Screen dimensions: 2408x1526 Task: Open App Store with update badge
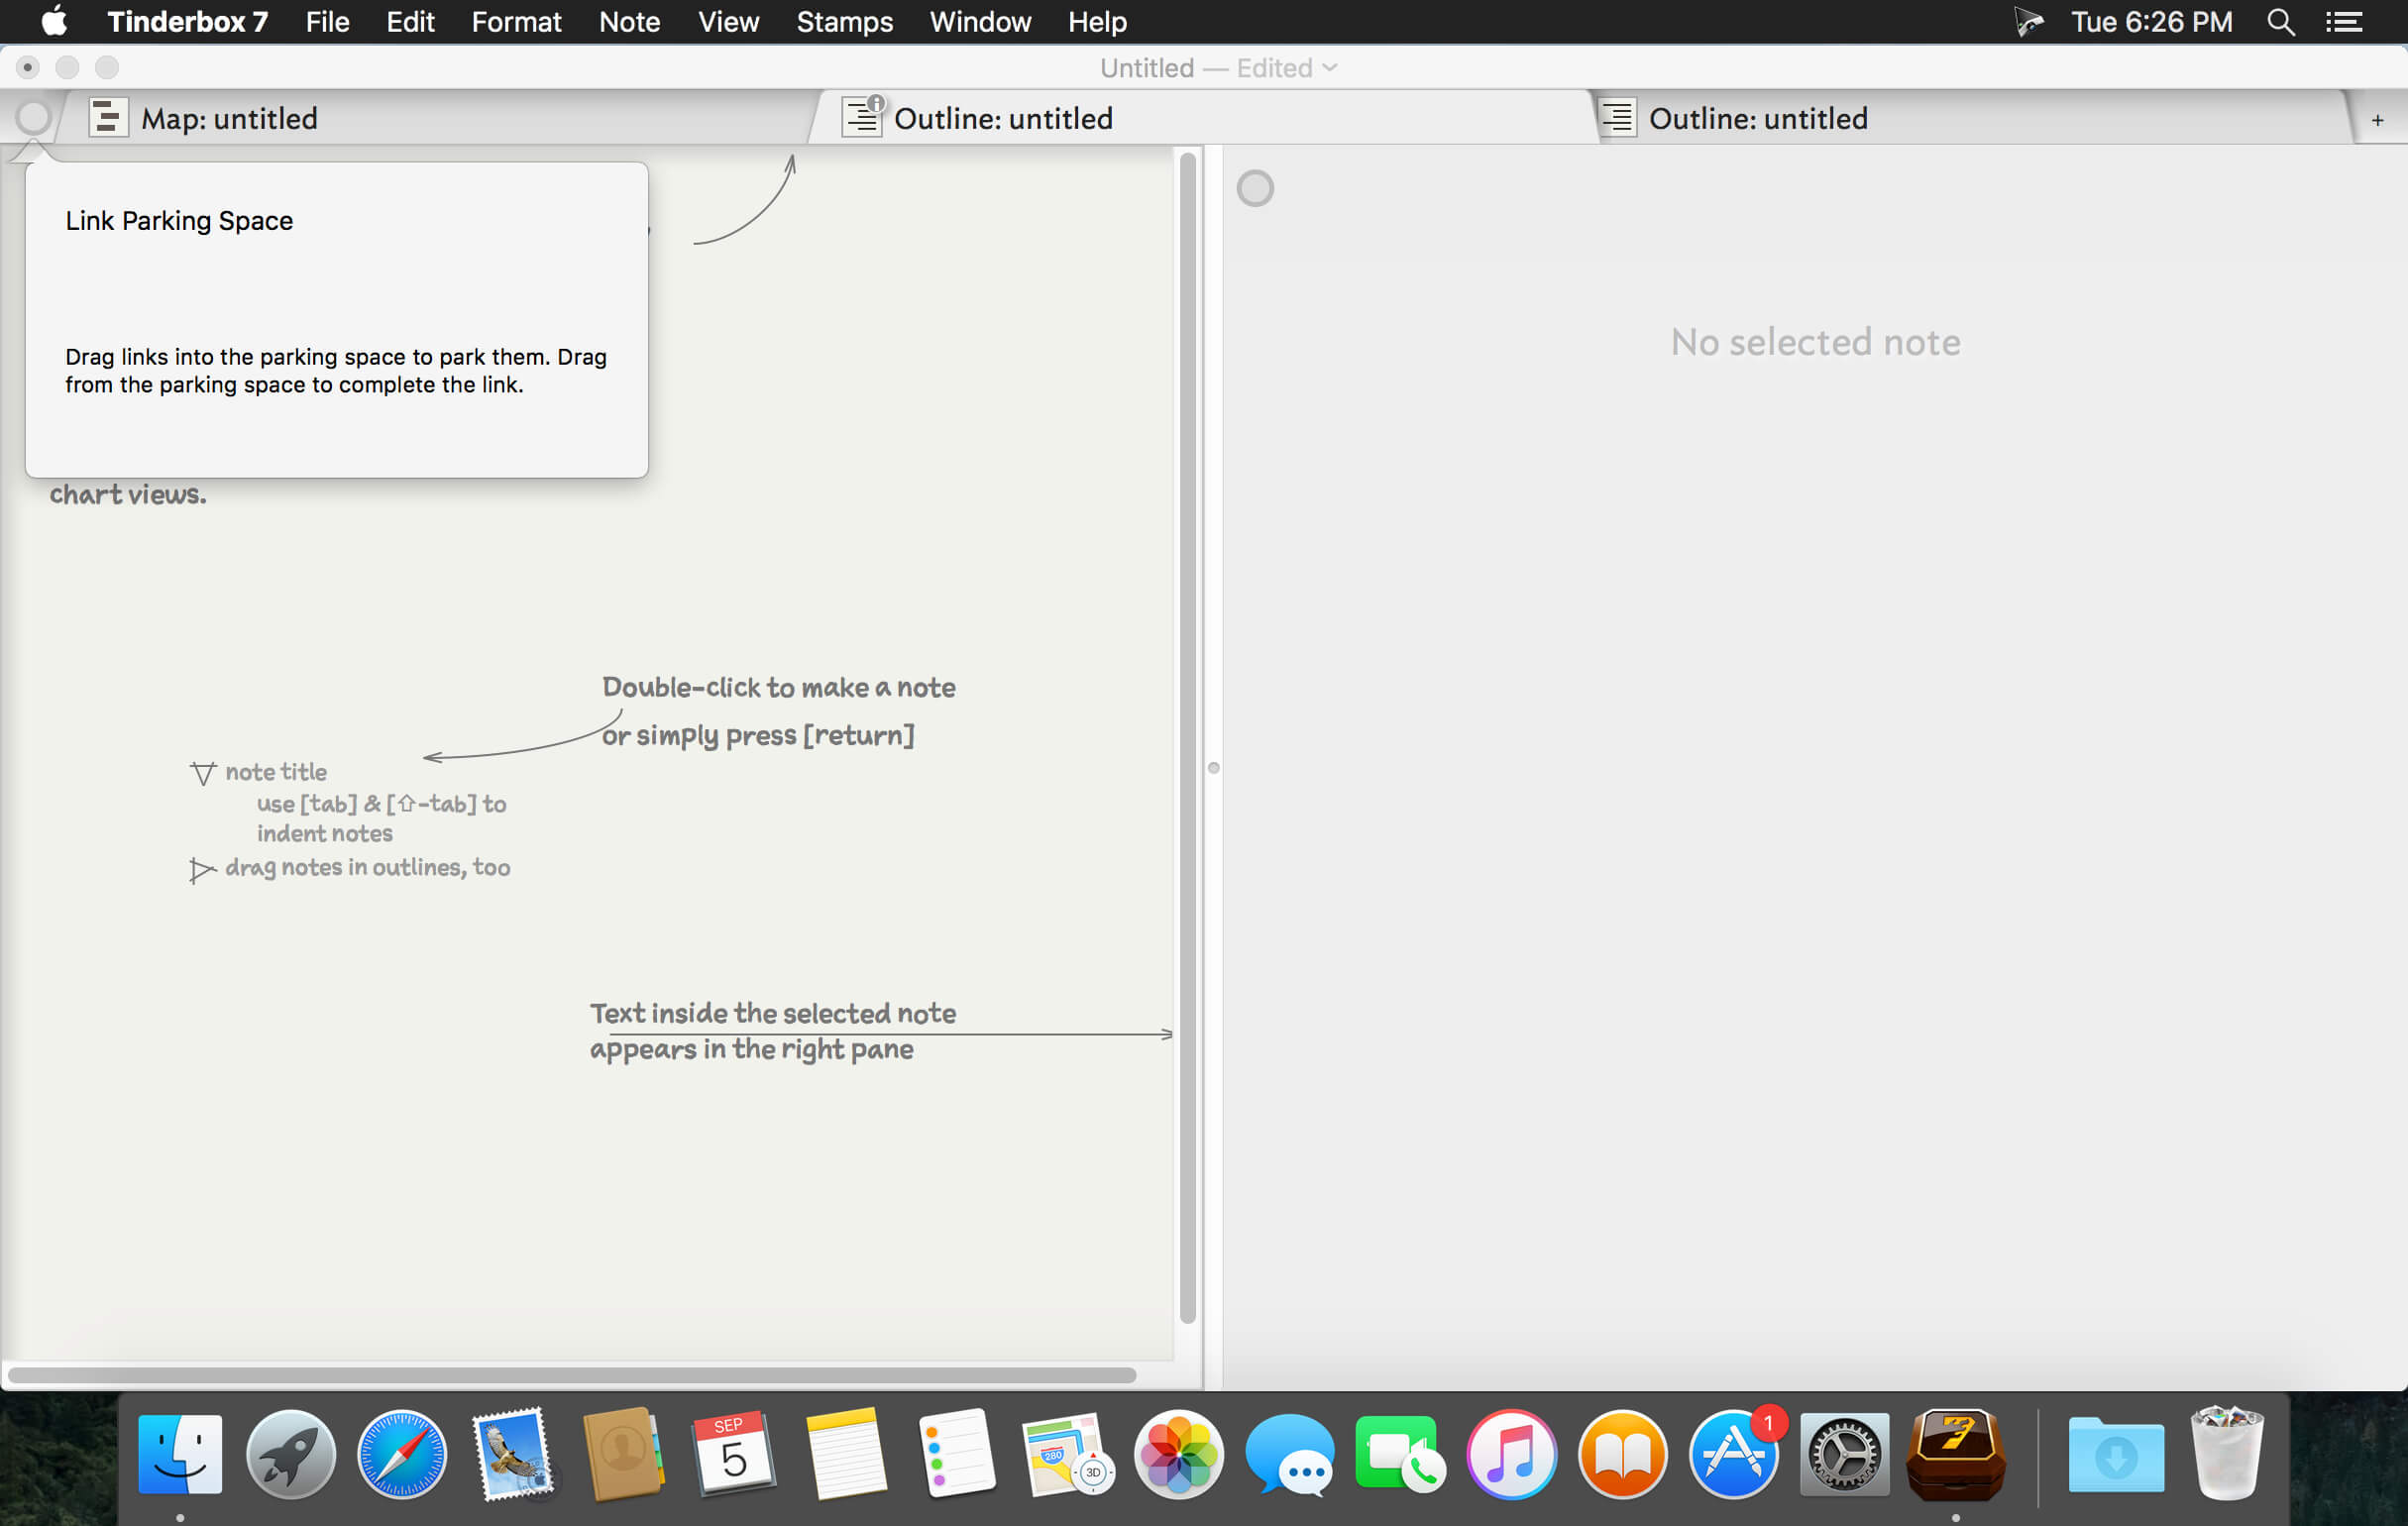(1733, 1454)
